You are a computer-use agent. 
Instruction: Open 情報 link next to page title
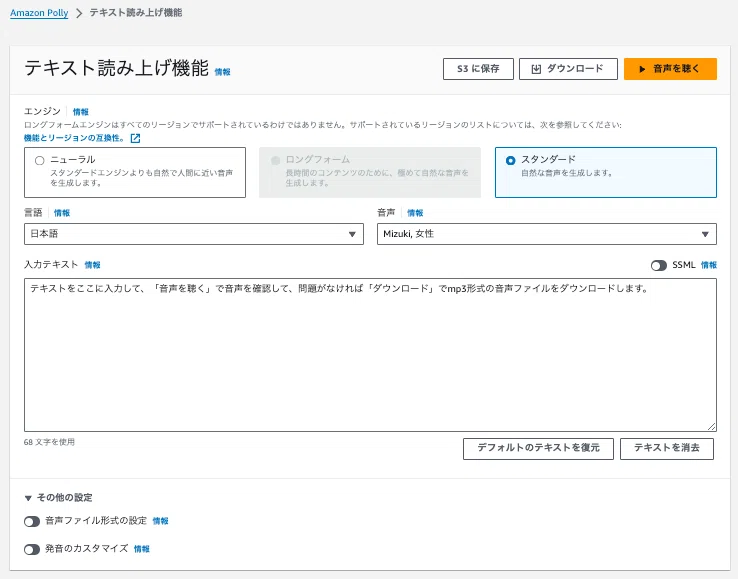tap(222, 72)
